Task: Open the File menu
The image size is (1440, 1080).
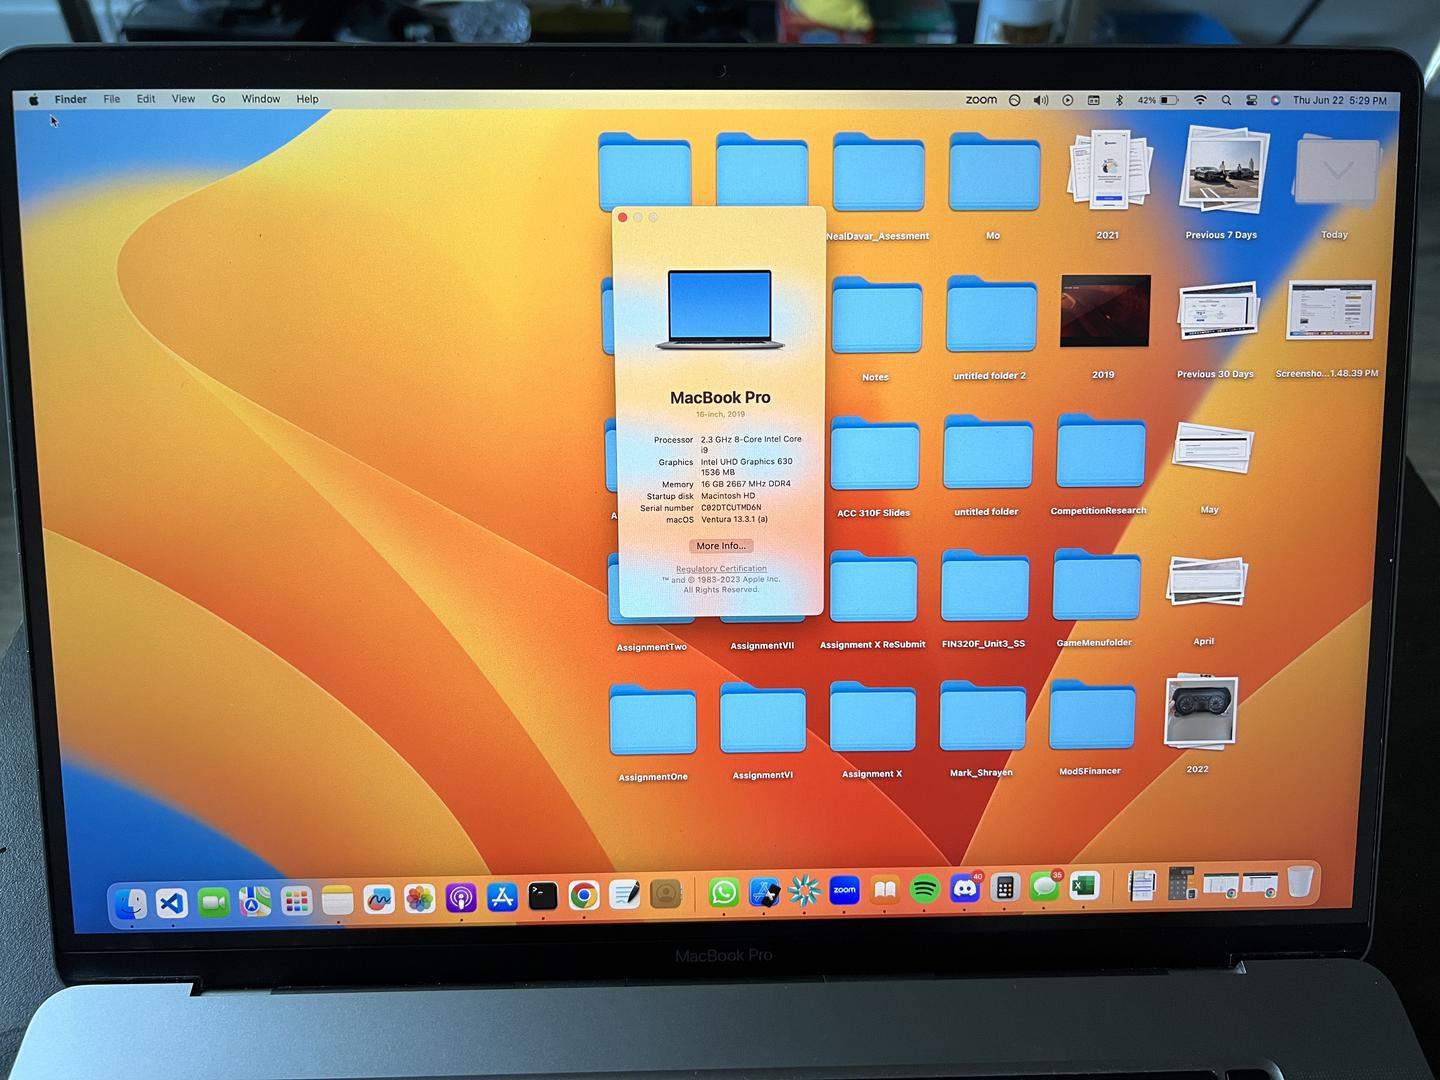Action: (x=112, y=99)
